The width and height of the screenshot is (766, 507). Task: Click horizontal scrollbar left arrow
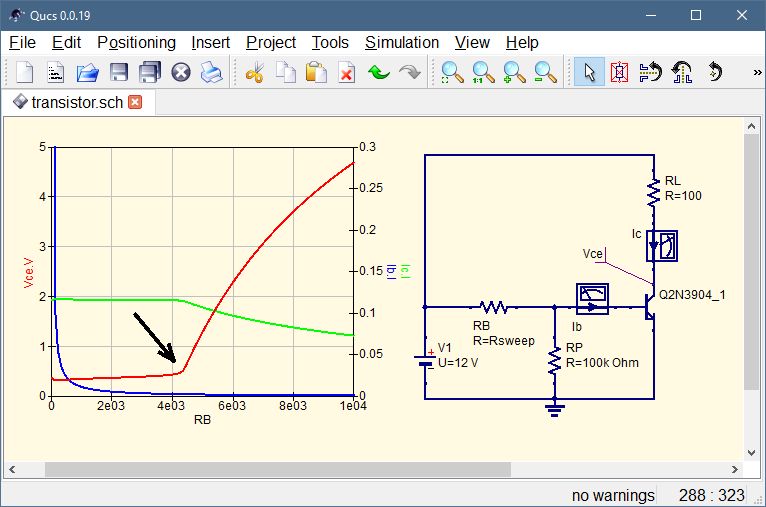(12, 469)
